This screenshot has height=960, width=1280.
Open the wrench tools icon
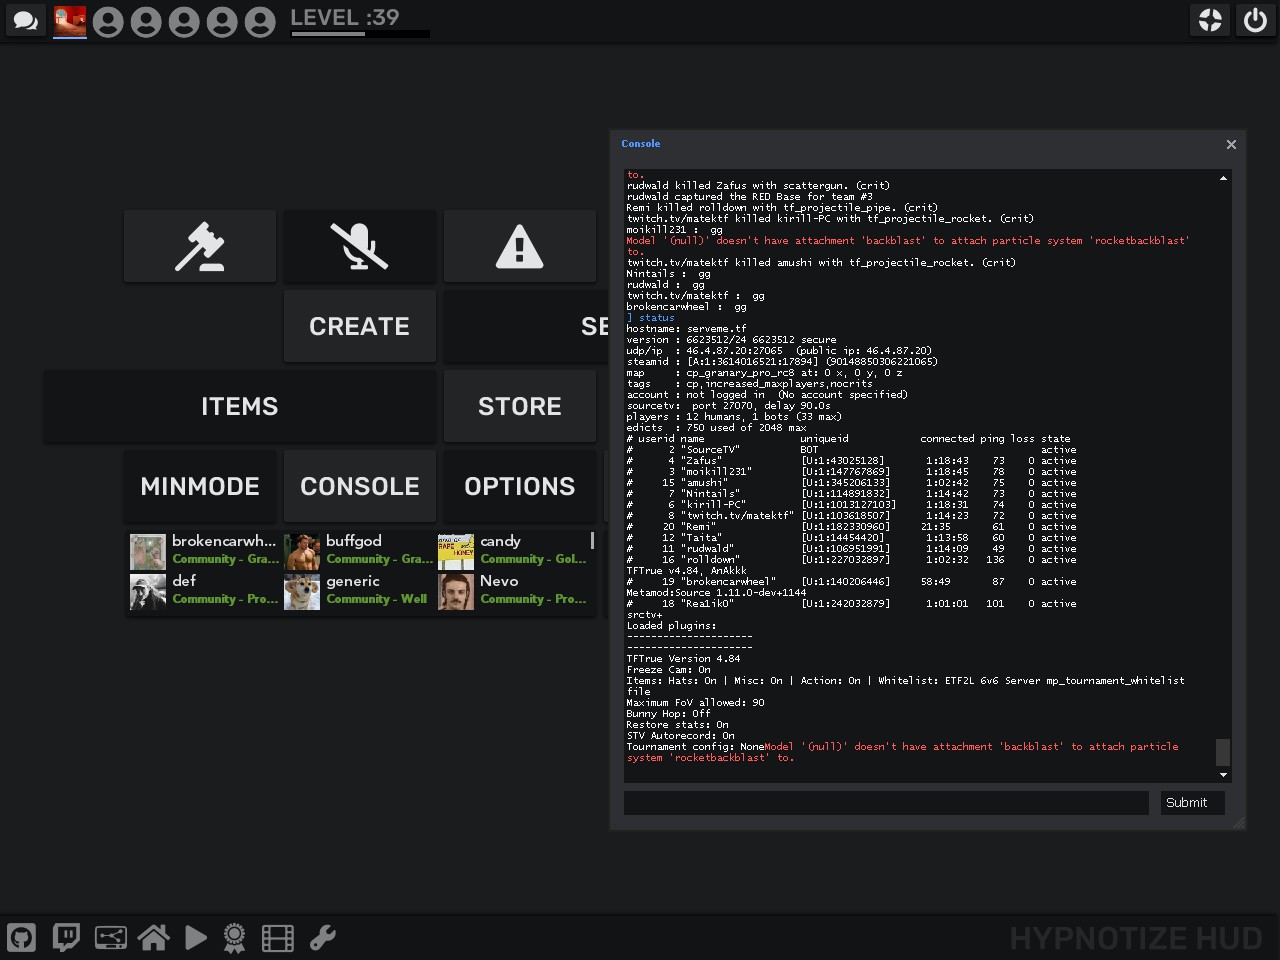coord(322,937)
